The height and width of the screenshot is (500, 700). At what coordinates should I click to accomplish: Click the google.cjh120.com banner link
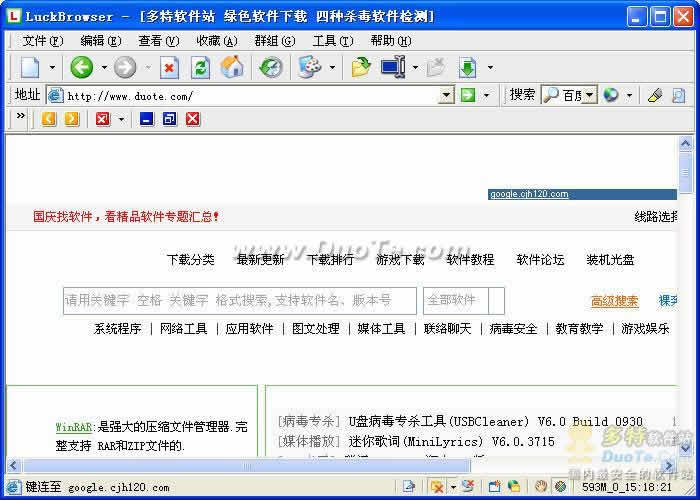coord(529,194)
